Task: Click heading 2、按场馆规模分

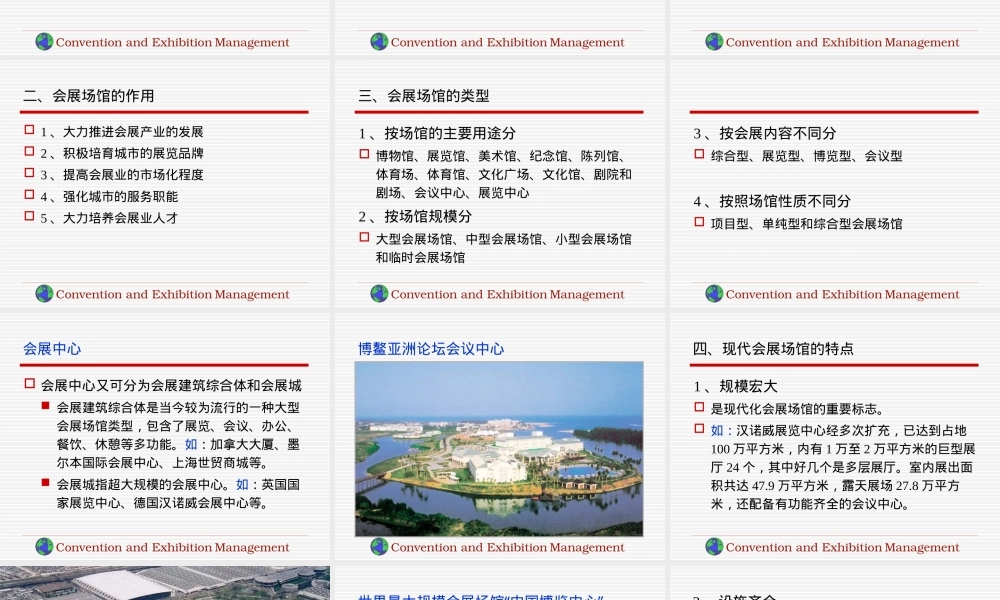Action: point(415,217)
